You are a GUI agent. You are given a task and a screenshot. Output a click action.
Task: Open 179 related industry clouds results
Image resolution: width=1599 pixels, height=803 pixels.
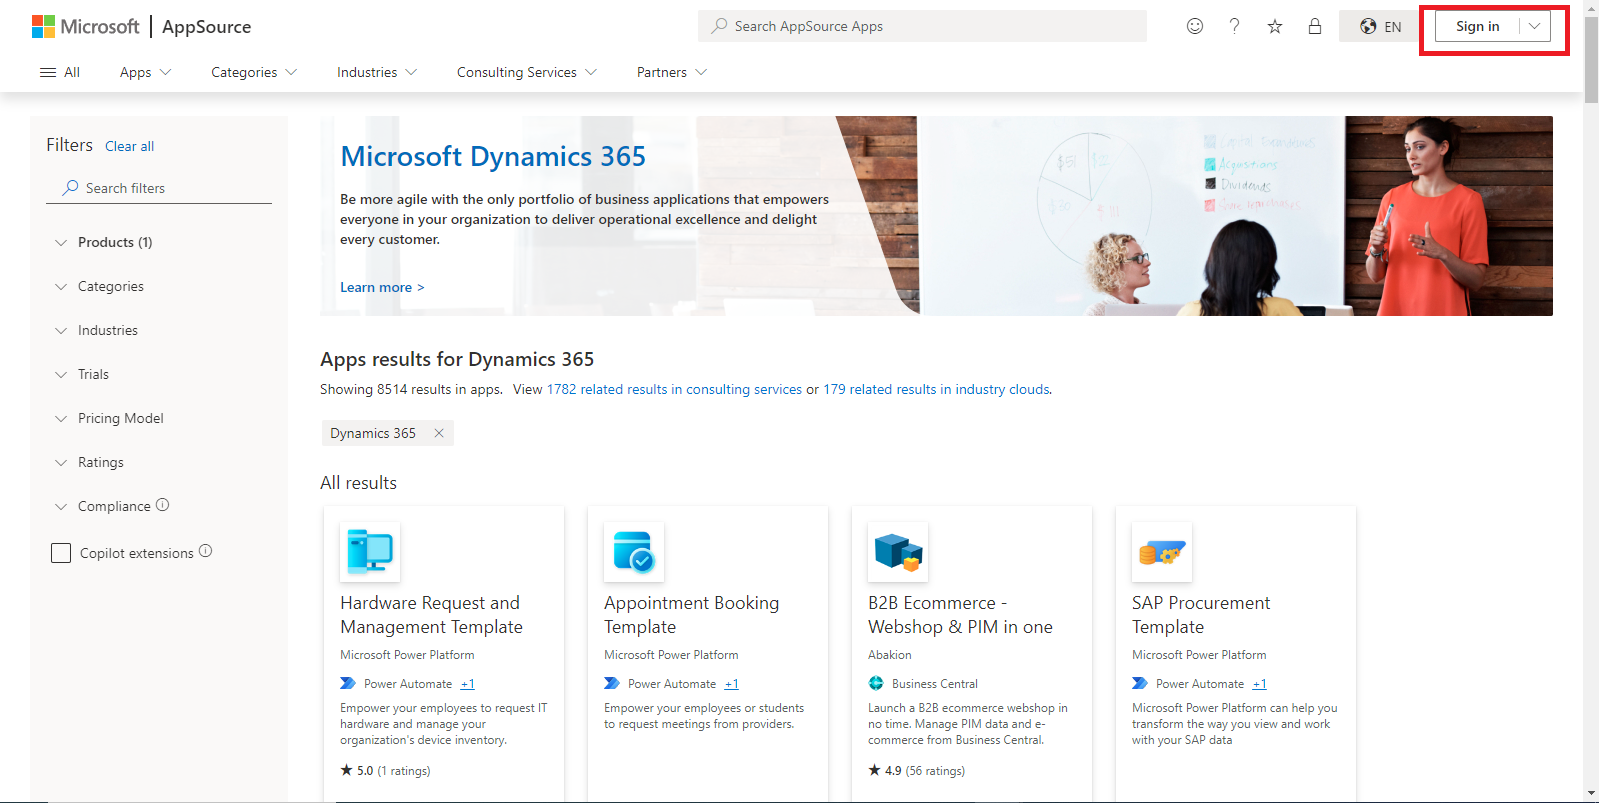point(937,389)
